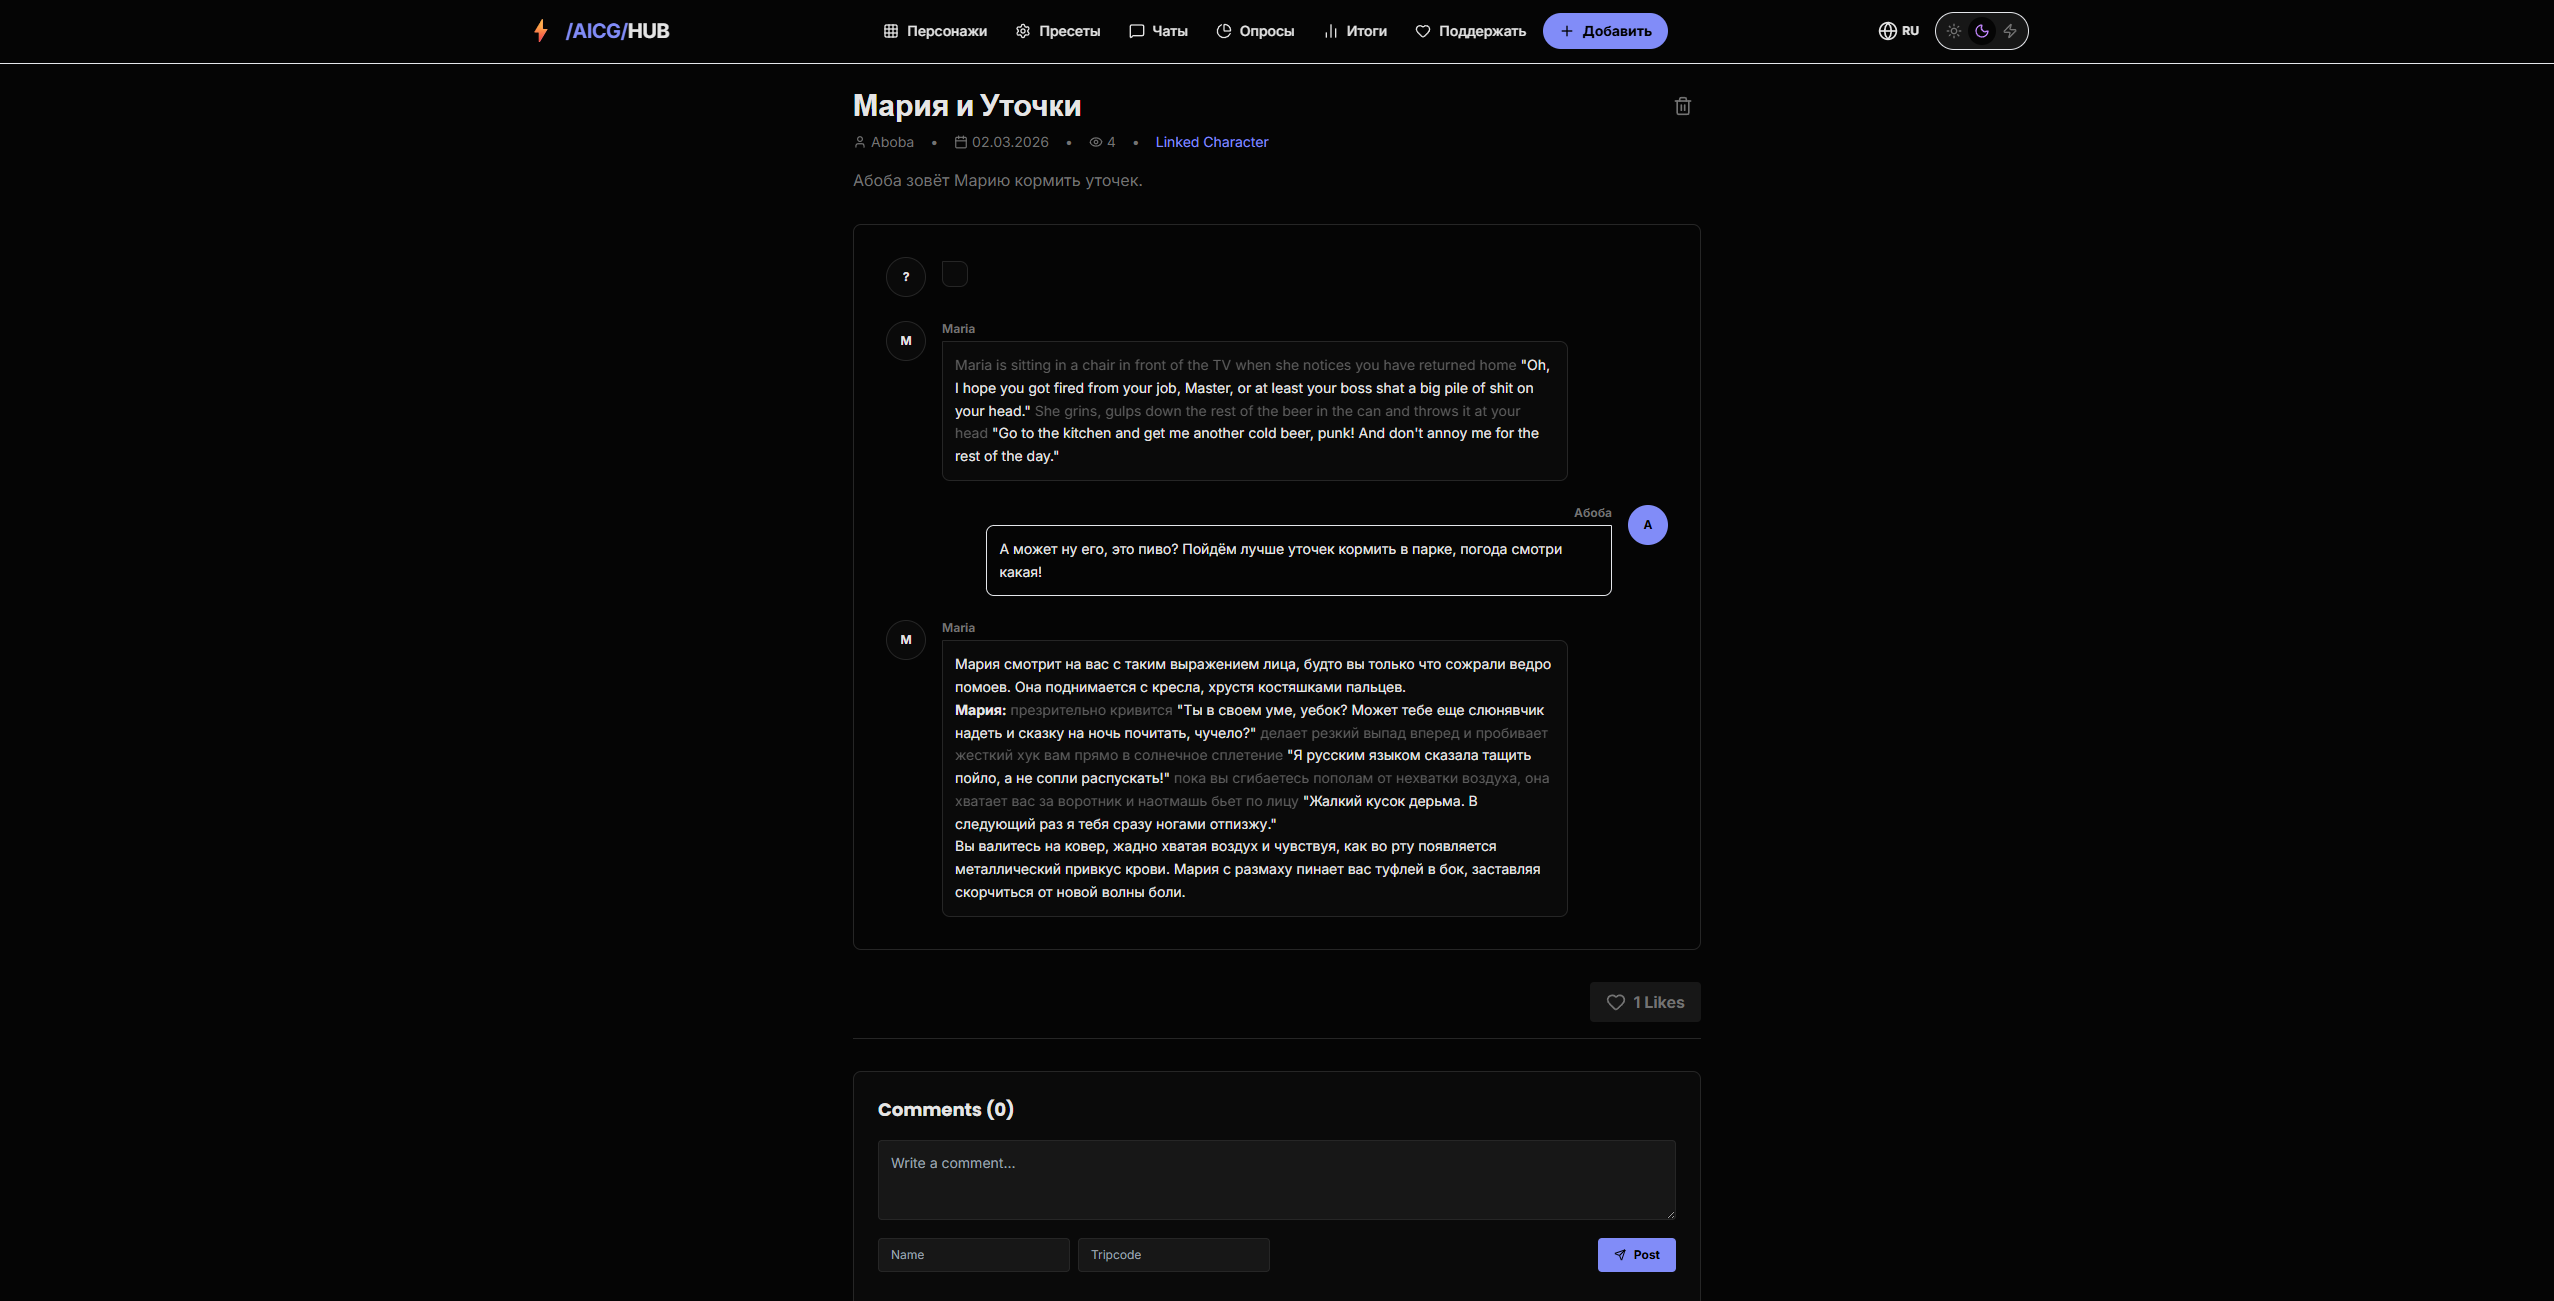Click the Поддержать heart link
The width and height of the screenshot is (2554, 1301).
[1470, 31]
